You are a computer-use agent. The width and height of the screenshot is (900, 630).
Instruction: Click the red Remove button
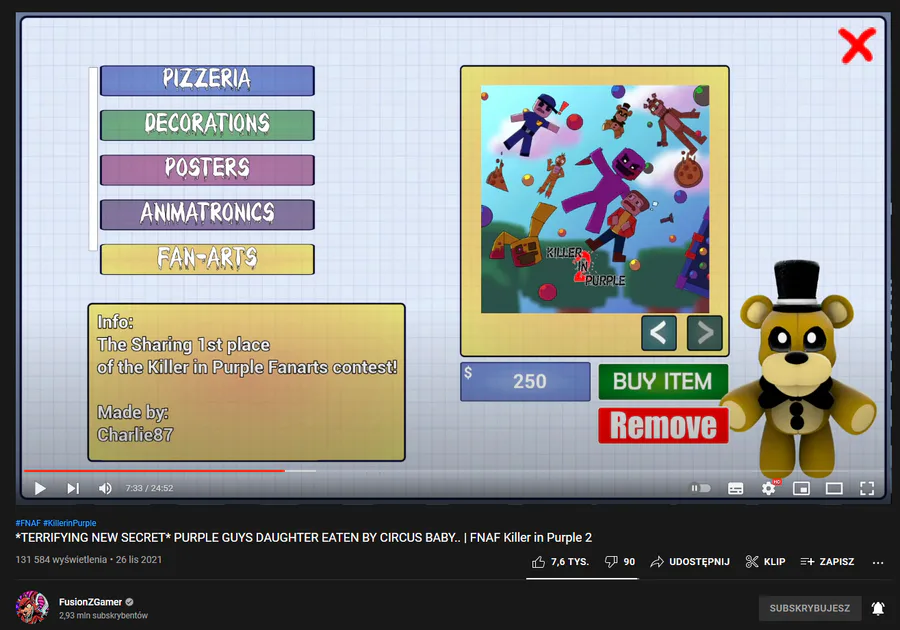[663, 426]
